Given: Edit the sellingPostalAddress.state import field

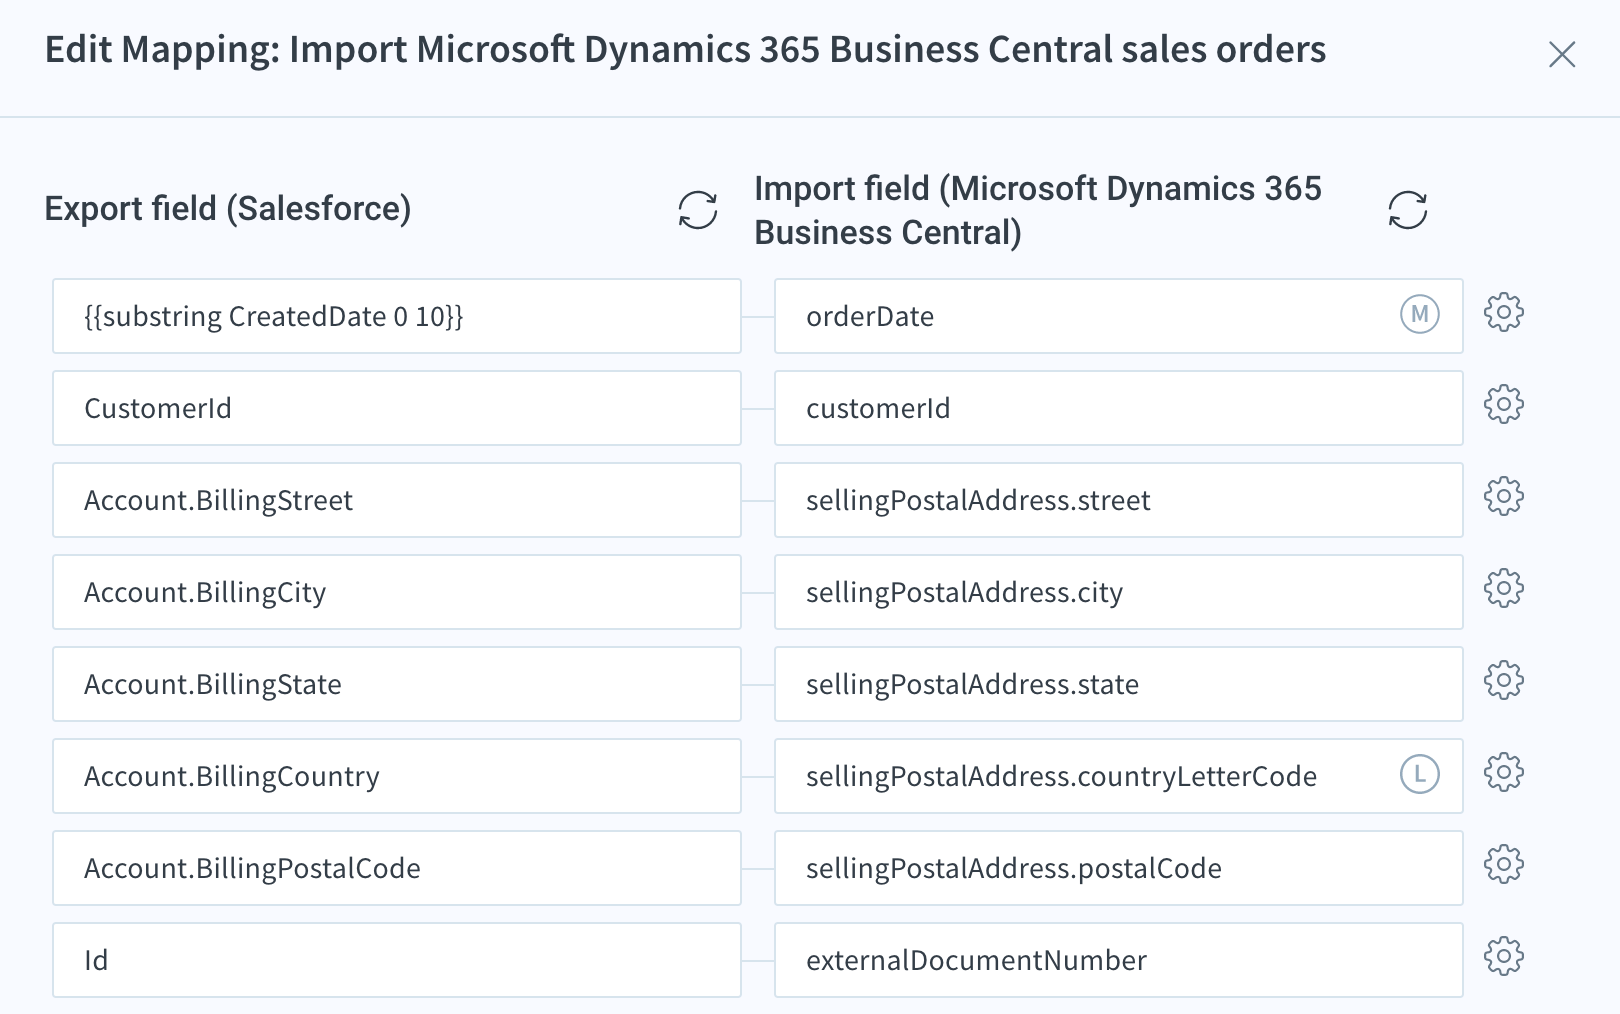Looking at the screenshot, I should [1119, 684].
